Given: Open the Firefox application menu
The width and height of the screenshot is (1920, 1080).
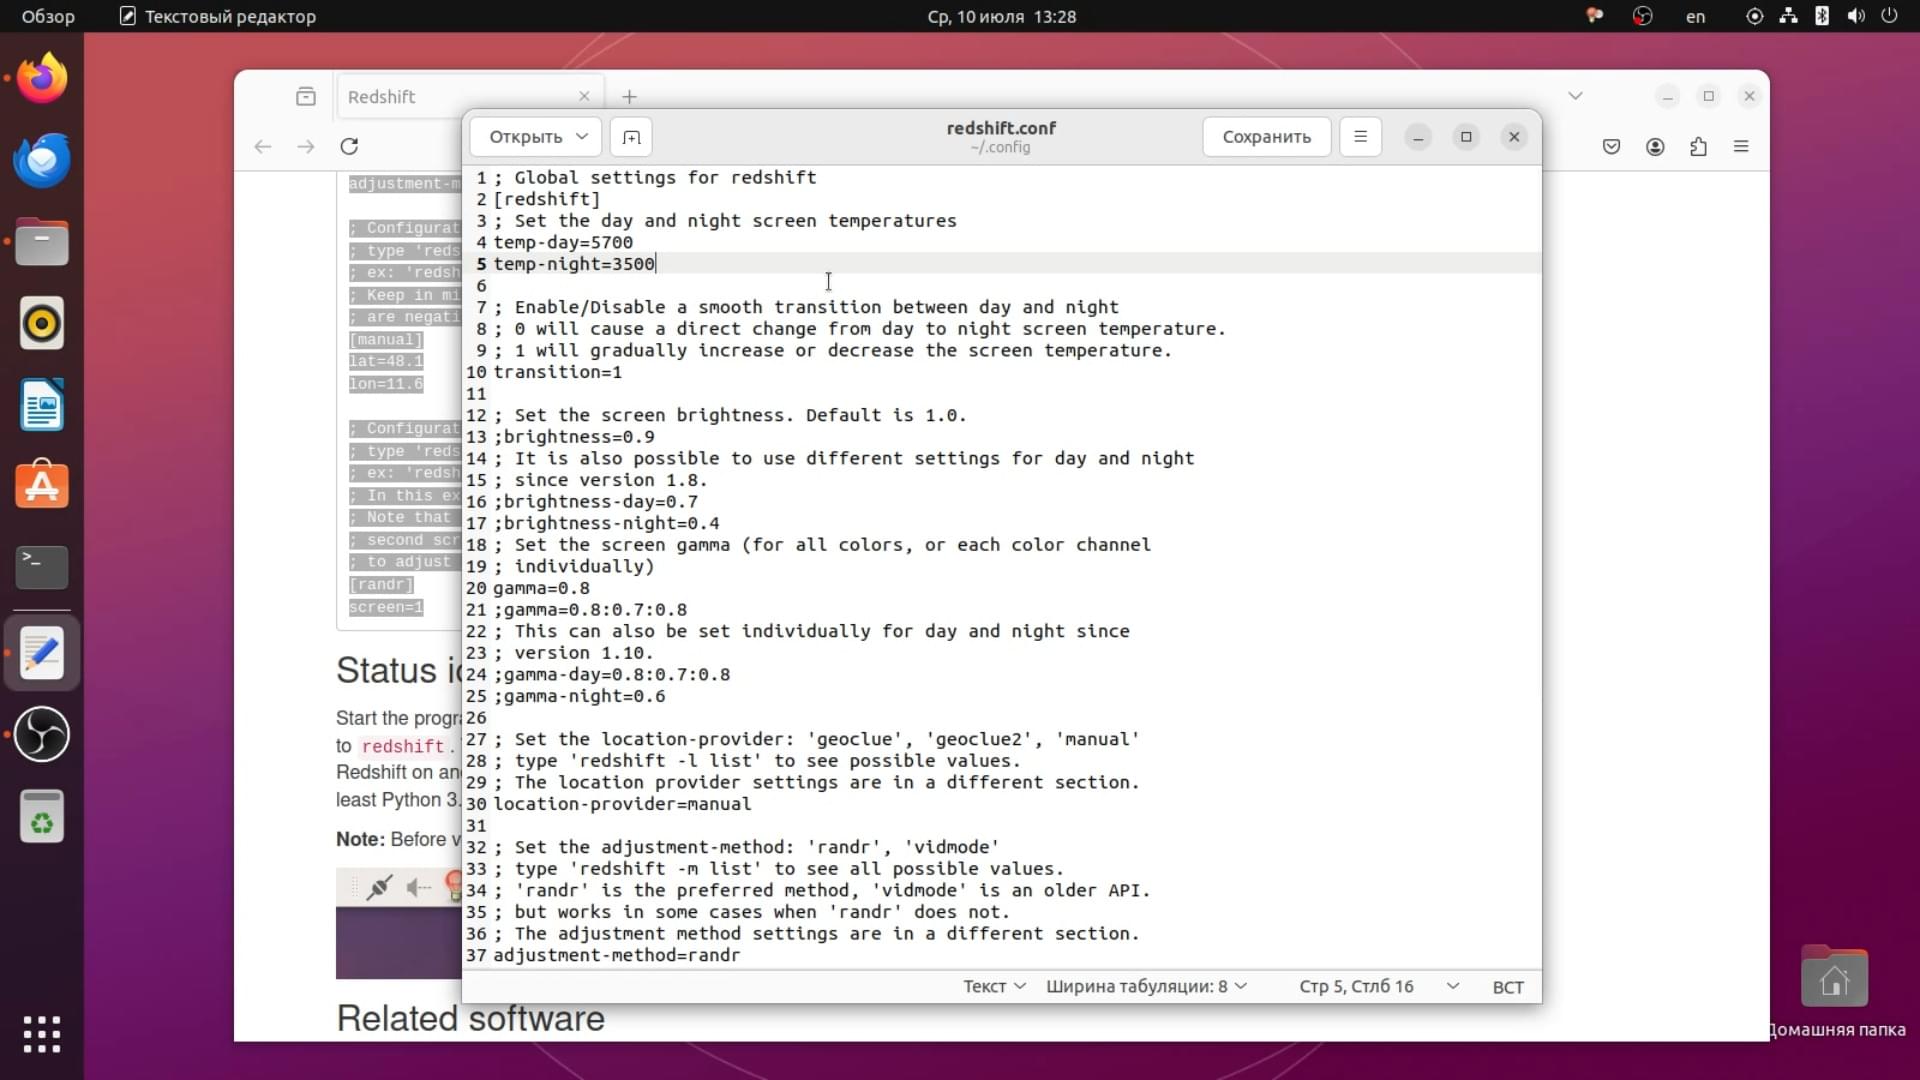Looking at the screenshot, I should click(x=1741, y=147).
